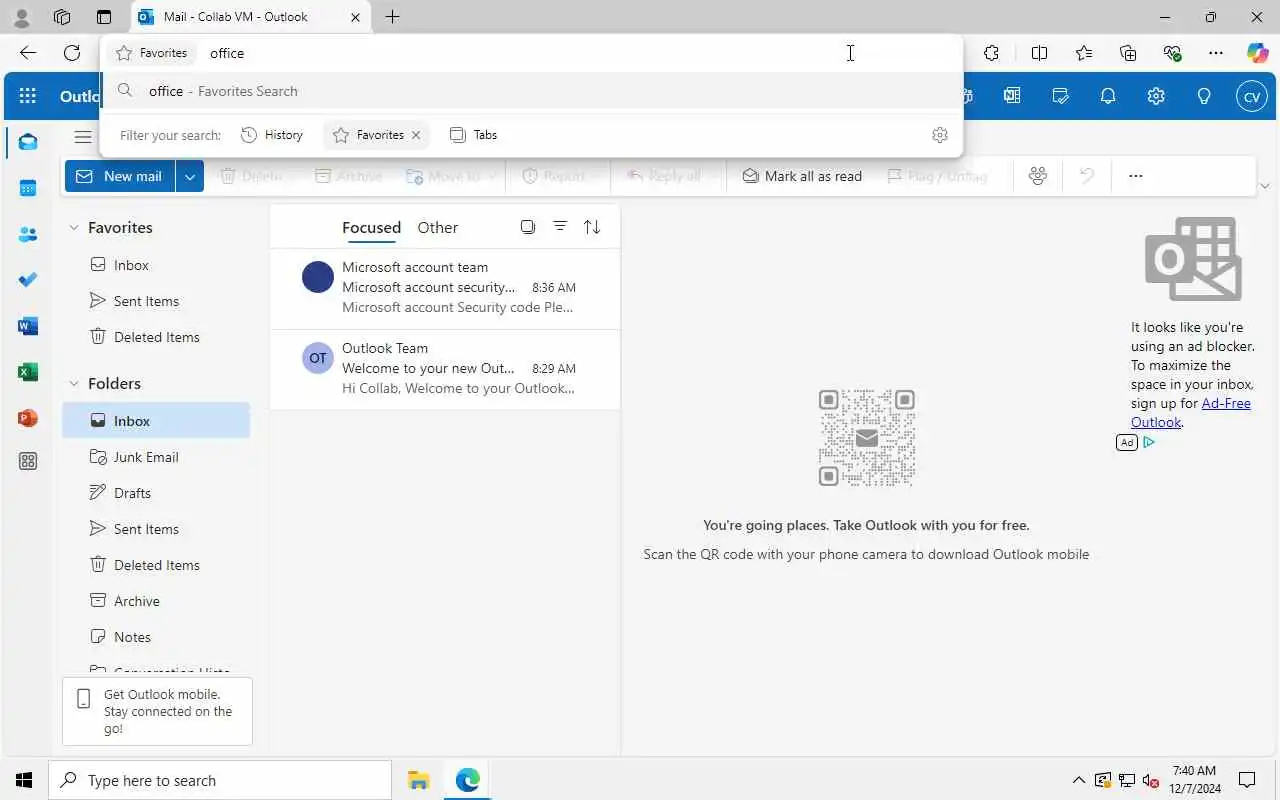Viewport: 1280px width, 800px height.
Task: Open the Windows Start menu
Action: pyautogui.click(x=24, y=780)
